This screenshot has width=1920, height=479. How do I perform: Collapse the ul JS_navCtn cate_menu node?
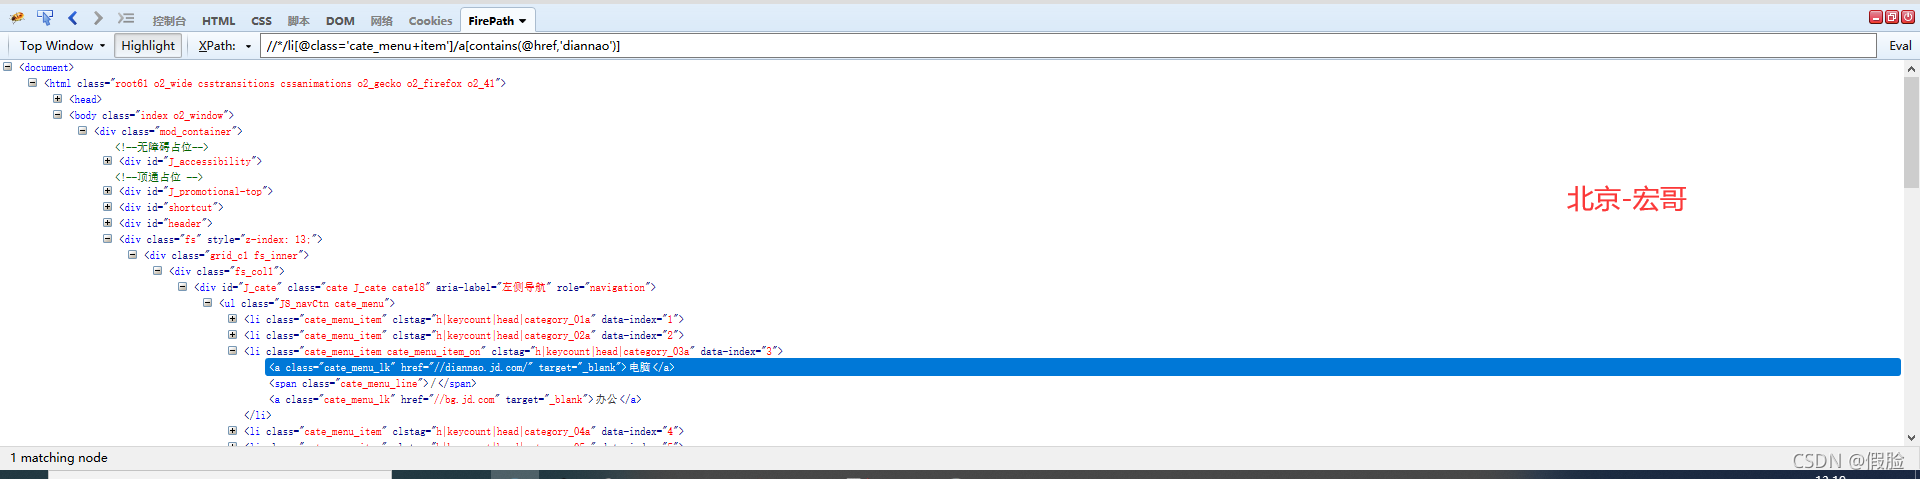point(208,303)
